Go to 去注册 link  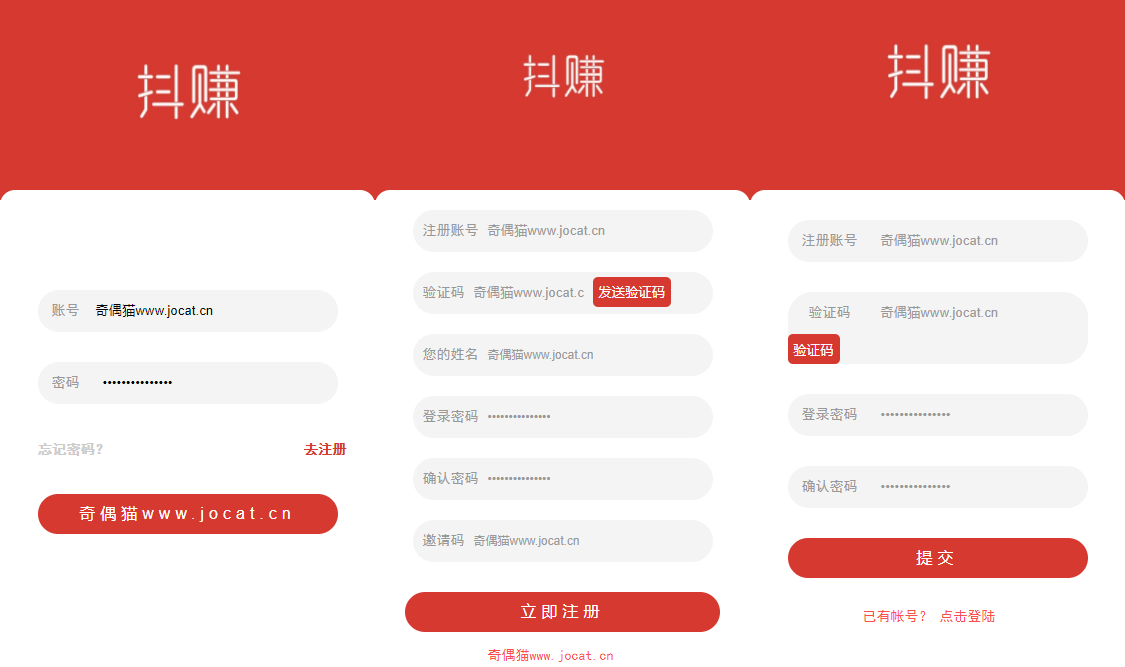point(325,450)
